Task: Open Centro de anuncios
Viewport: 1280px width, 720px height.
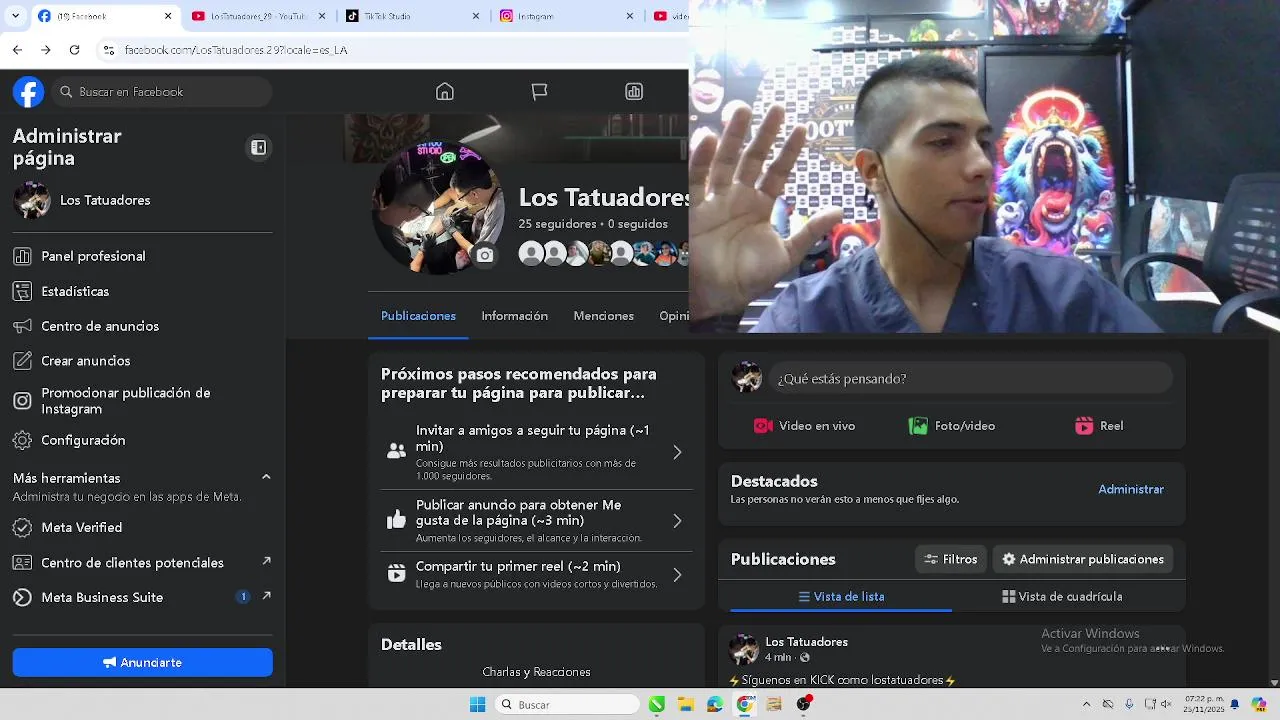Action: (140, 326)
